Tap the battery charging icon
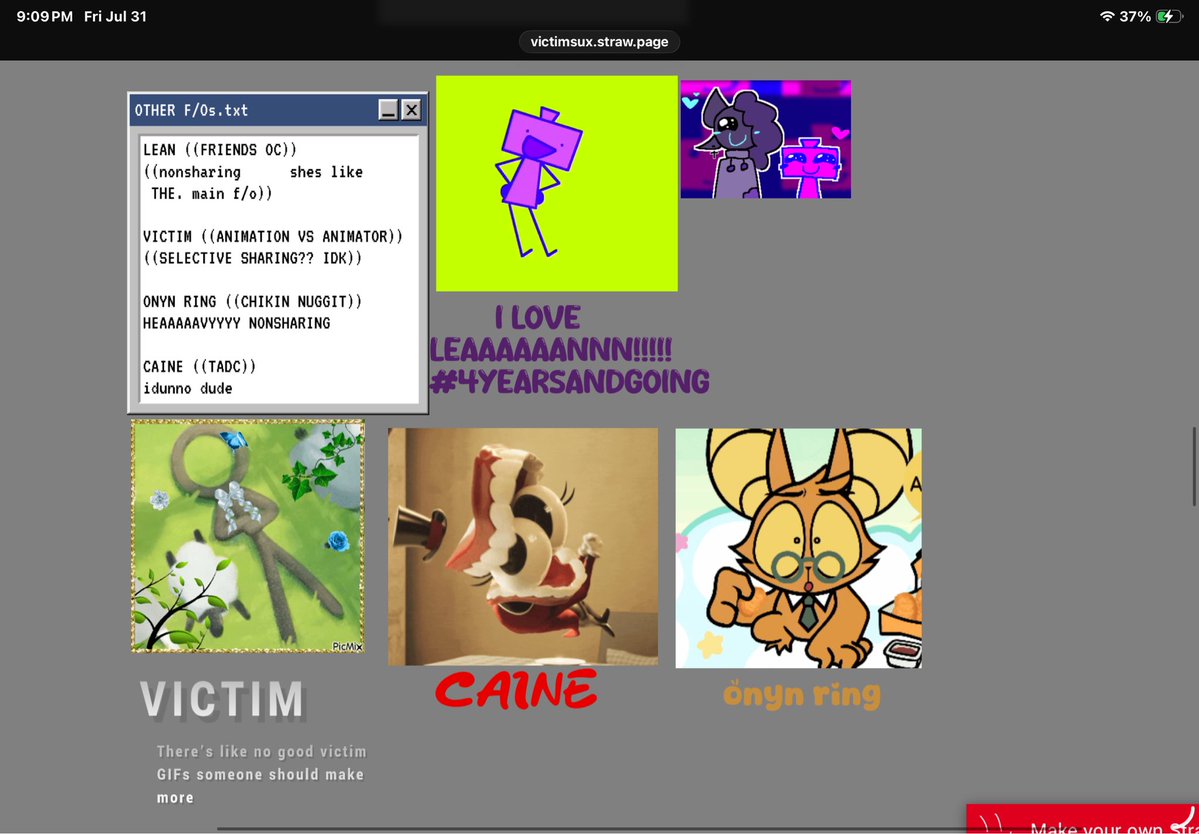 1170,16
